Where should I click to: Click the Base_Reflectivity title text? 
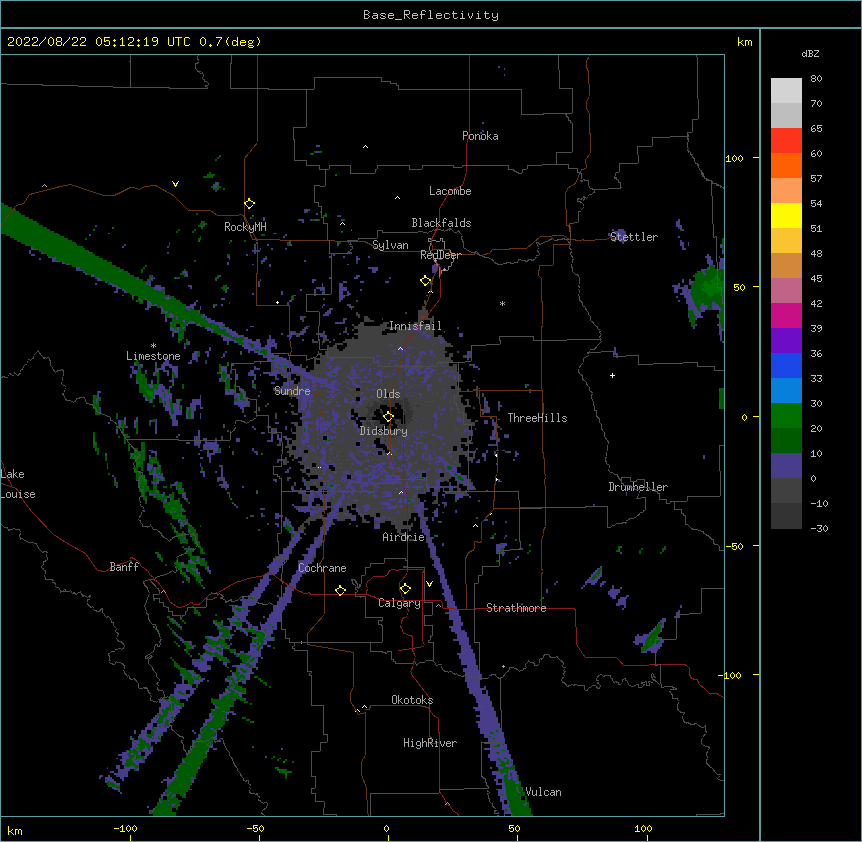(431, 15)
